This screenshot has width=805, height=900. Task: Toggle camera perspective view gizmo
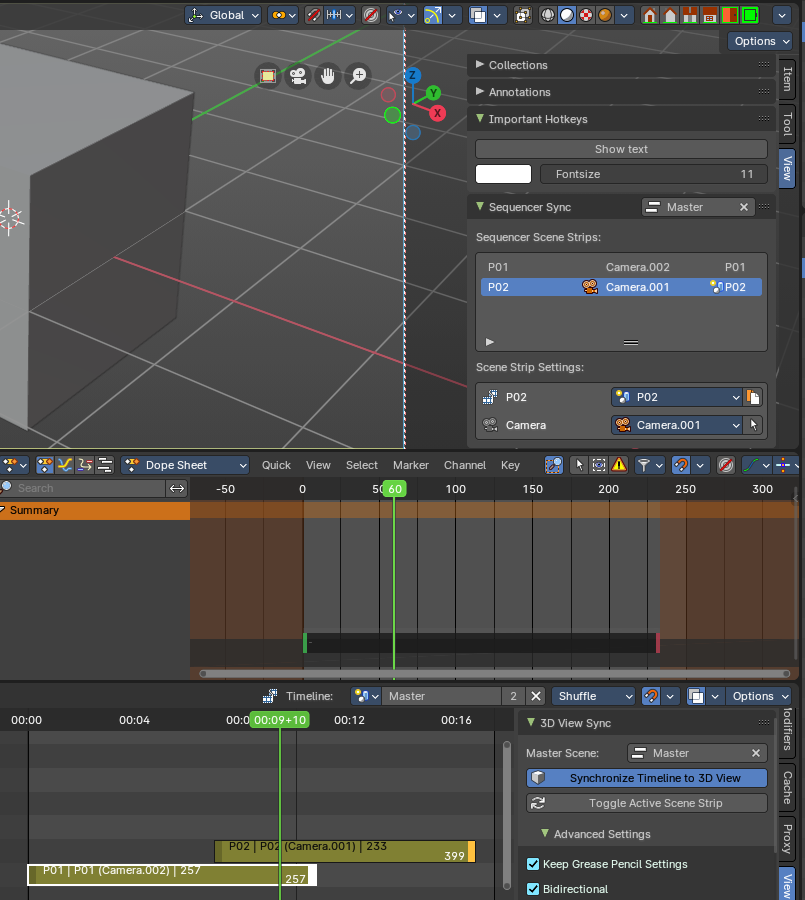point(297,76)
